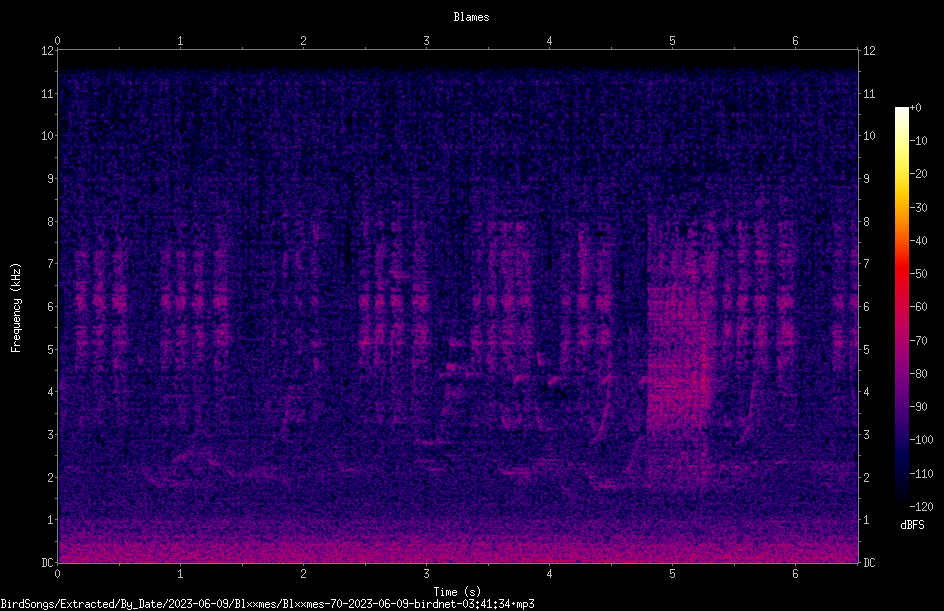
Task: Click the "Time (s)" axis label
Action: [457, 592]
